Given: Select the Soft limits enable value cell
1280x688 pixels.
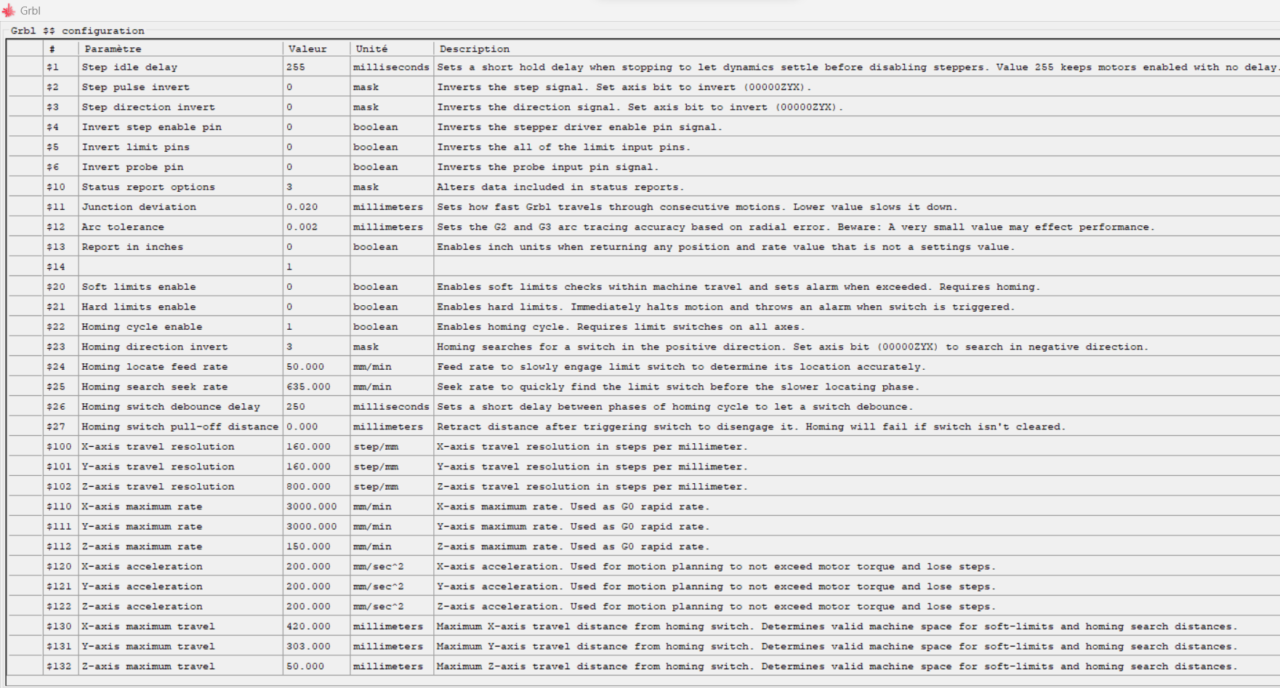Looking at the screenshot, I should 316,287.
